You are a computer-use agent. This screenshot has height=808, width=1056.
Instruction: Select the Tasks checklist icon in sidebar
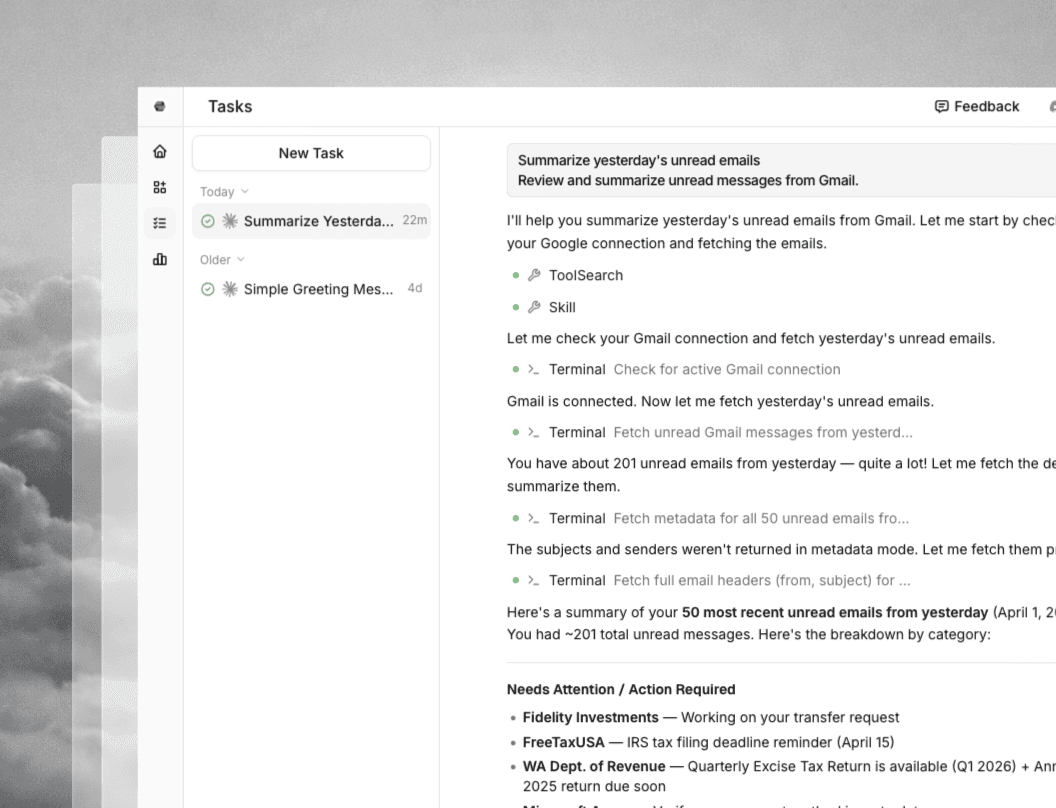160,223
